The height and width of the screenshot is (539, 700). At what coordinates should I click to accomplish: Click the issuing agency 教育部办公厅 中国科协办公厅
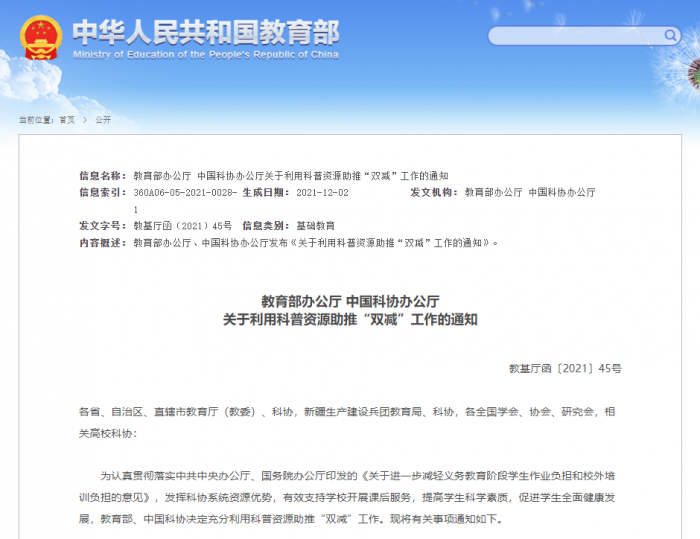pyautogui.click(x=530, y=192)
